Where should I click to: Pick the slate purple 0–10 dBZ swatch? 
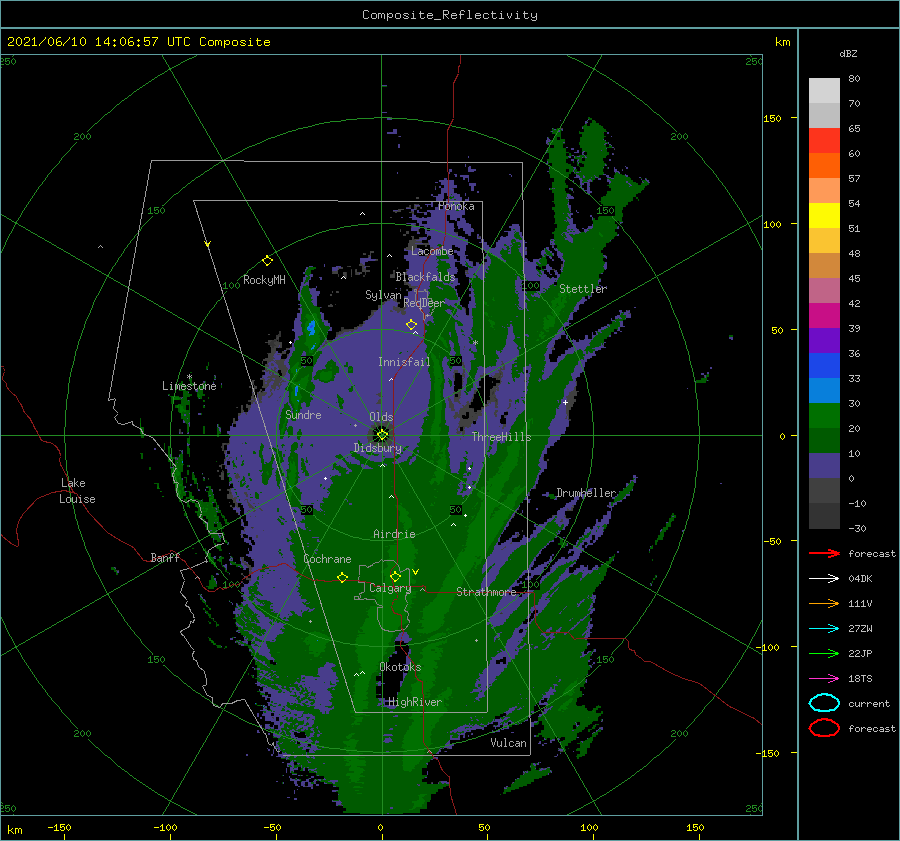coord(824,466)
